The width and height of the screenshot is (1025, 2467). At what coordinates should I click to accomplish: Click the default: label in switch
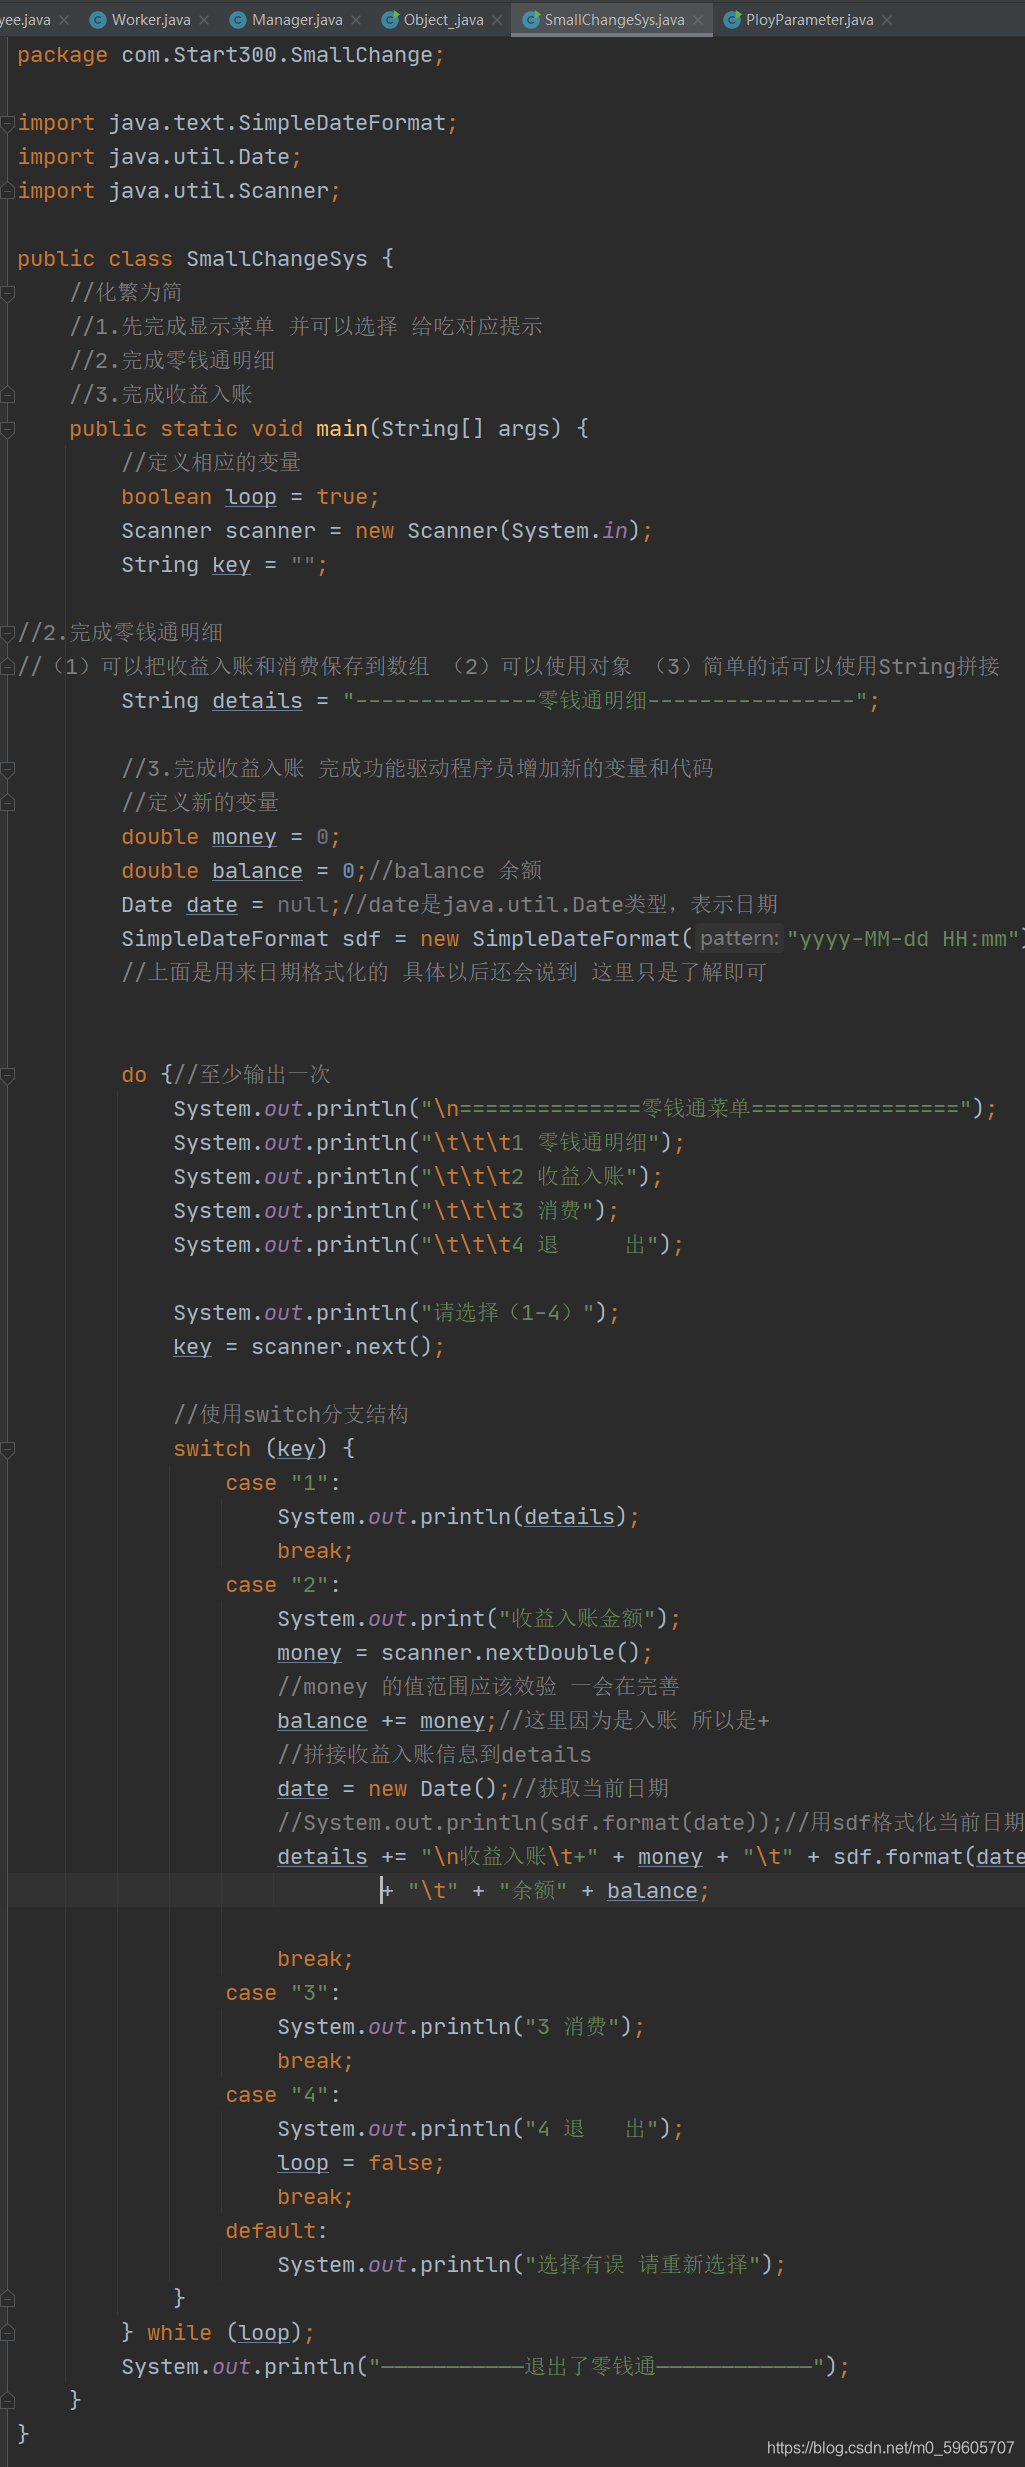pyautogui.click(x=276, y=2231)
